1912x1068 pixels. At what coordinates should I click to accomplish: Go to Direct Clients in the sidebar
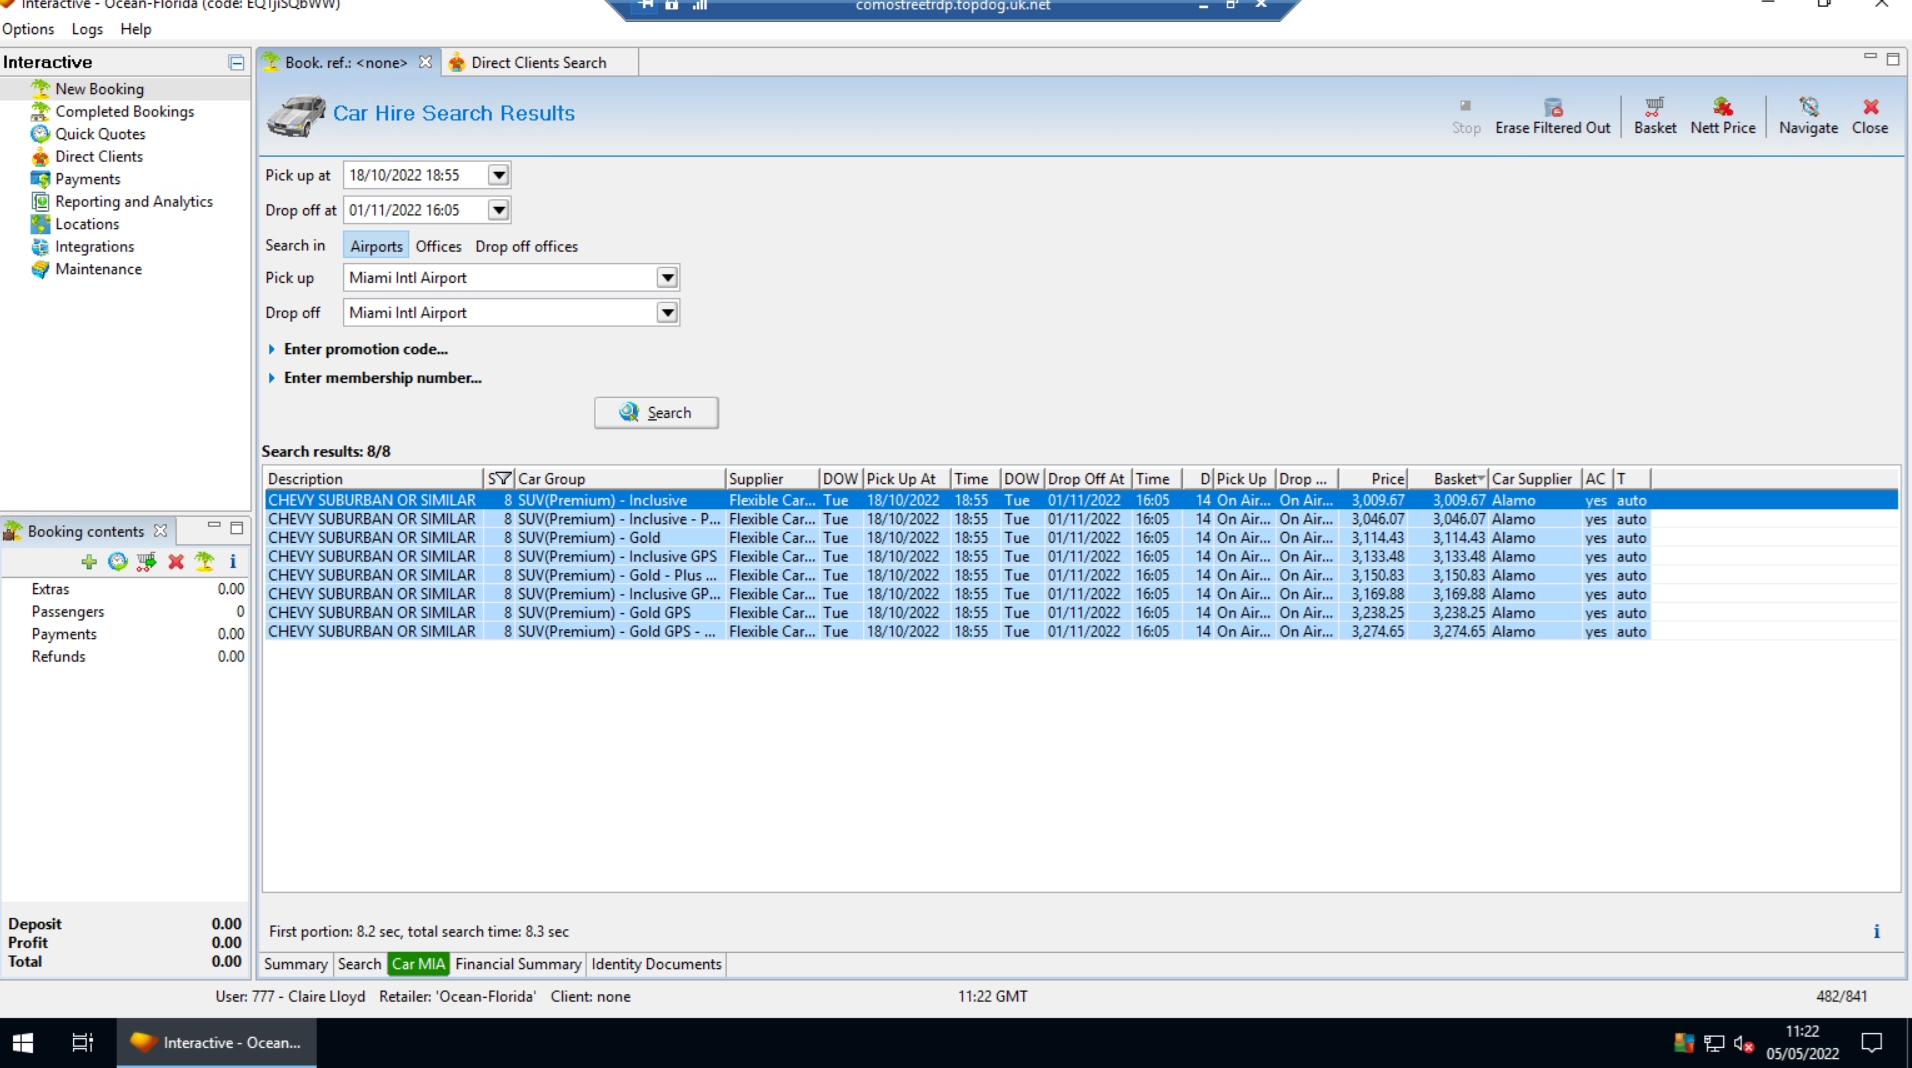[x=98, y=156]
